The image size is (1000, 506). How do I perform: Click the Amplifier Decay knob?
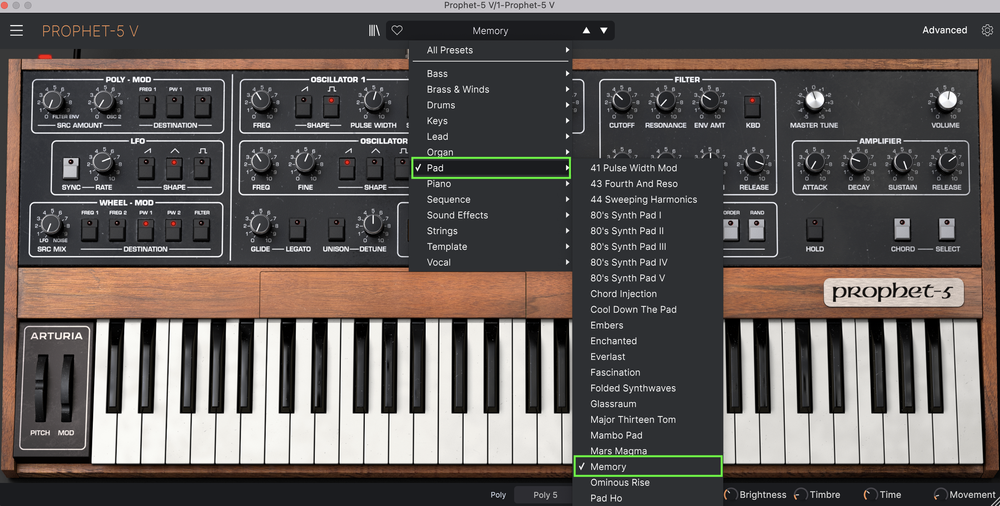click(x=858, y=162)
